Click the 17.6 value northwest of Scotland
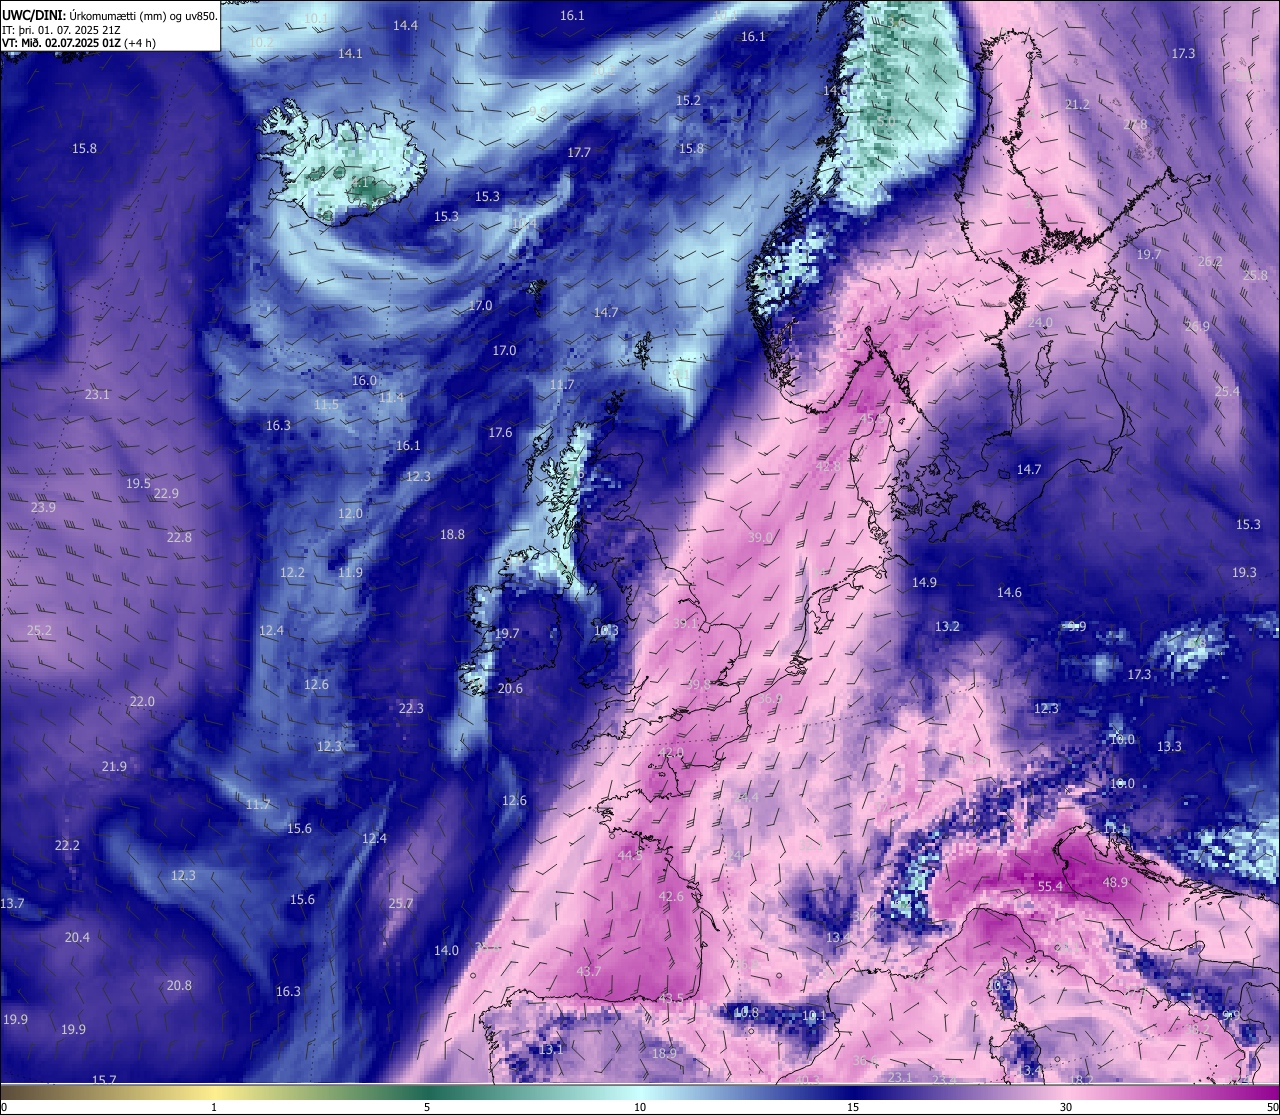This screenshot has height=1115, width=1280. click(500, 432)
